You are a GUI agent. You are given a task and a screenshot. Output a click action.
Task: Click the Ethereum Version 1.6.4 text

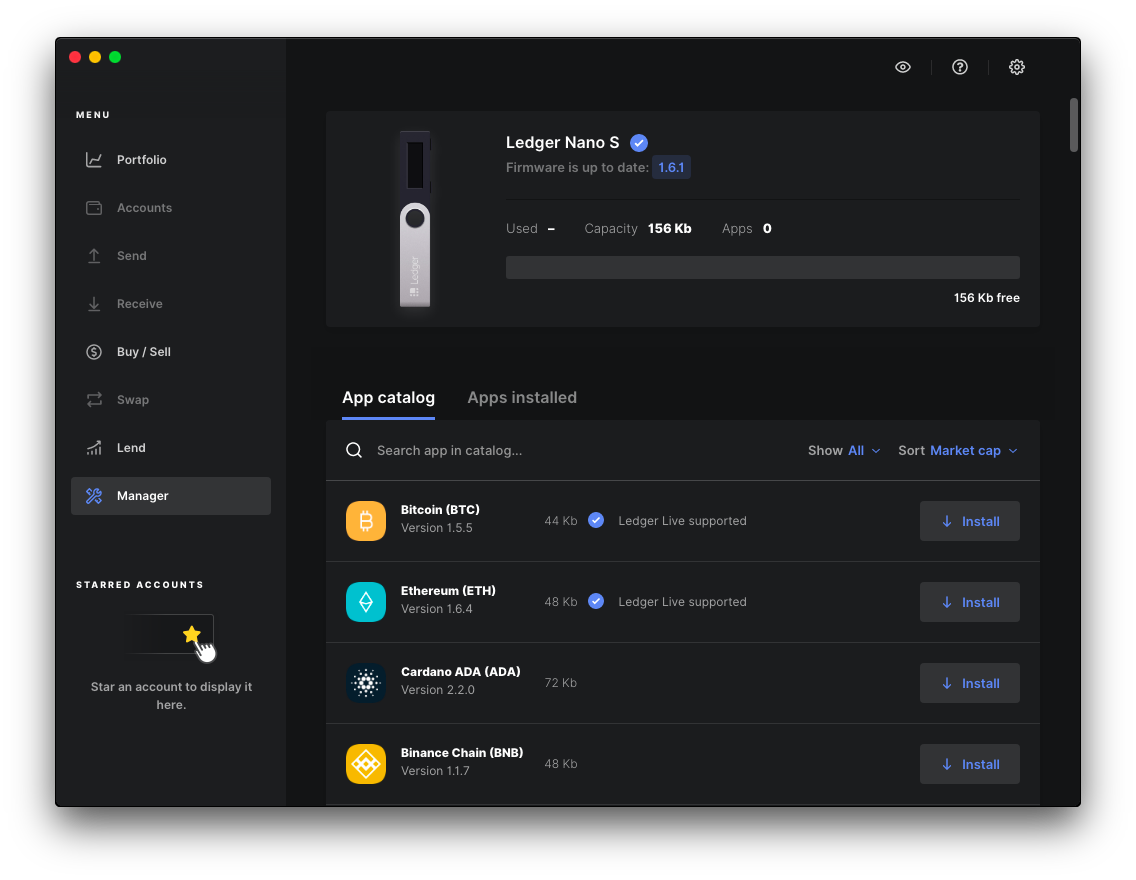[x=437, y=609]
